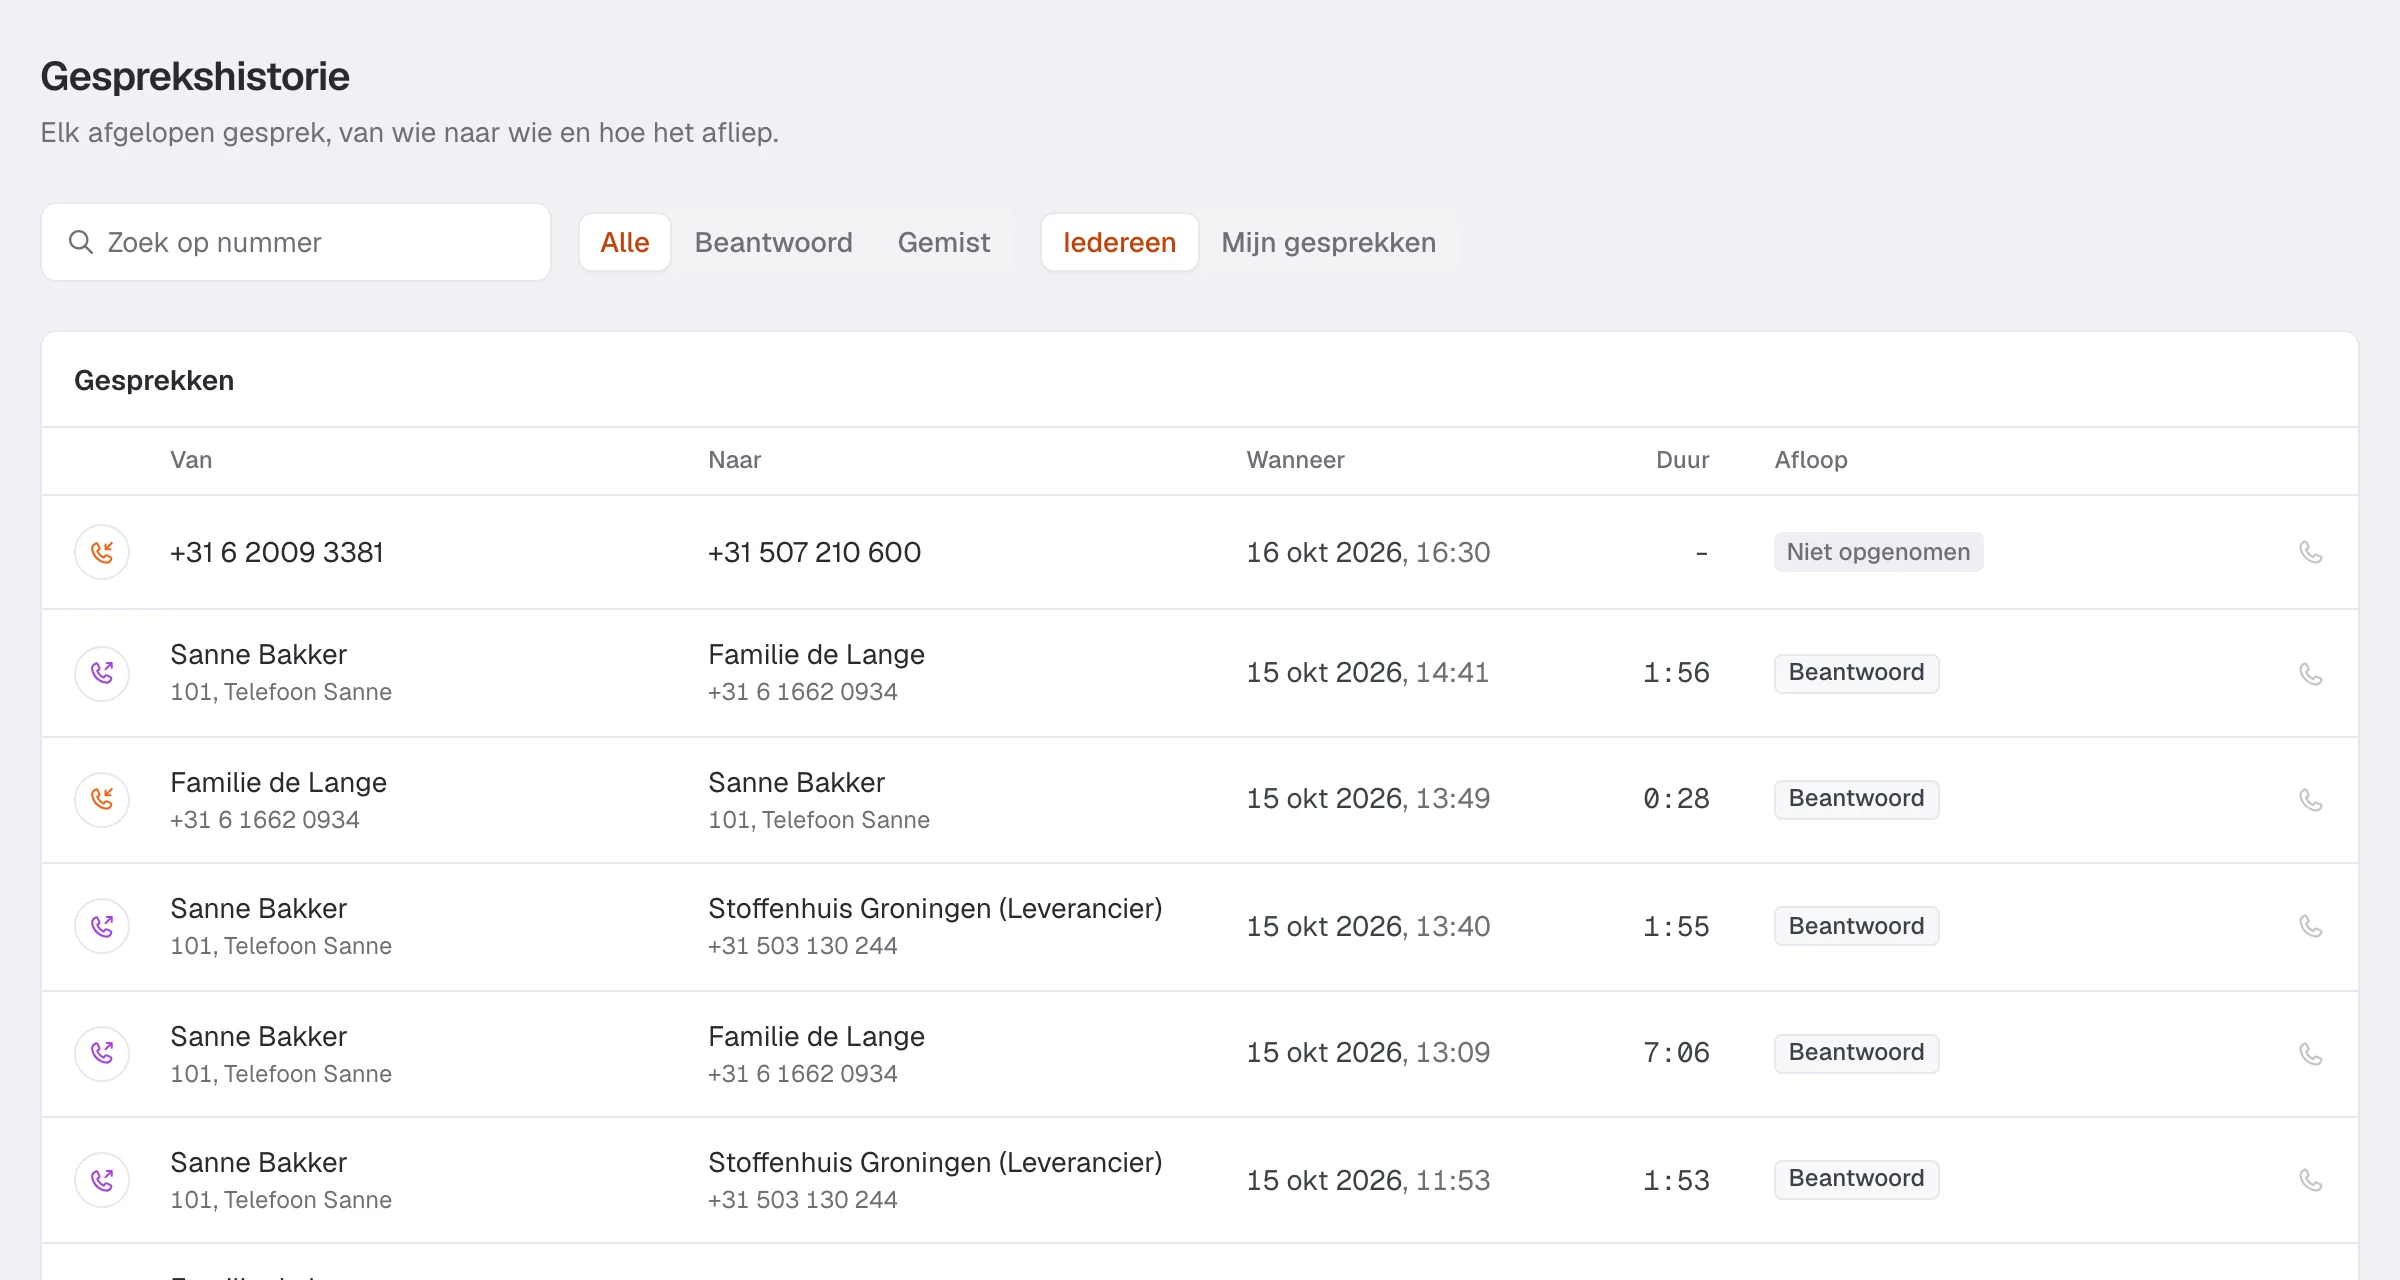Click outgoing call icon on 14:41 row
The image size is (2400, 1280).
click(x=102, y=673)
